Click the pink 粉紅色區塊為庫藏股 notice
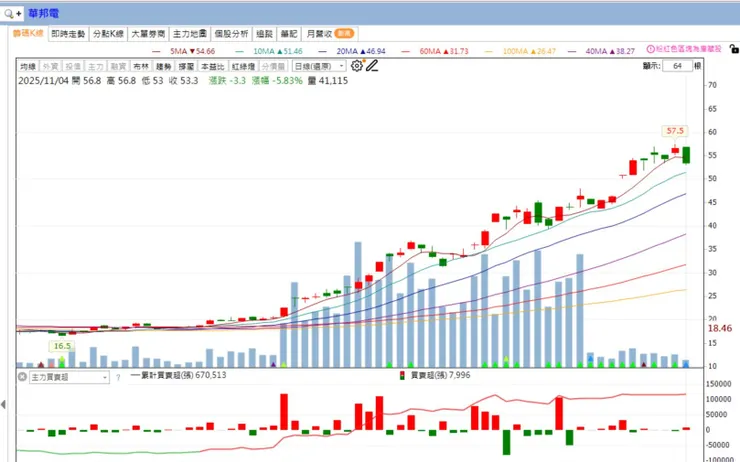740x462 pixels. [689, 49]
